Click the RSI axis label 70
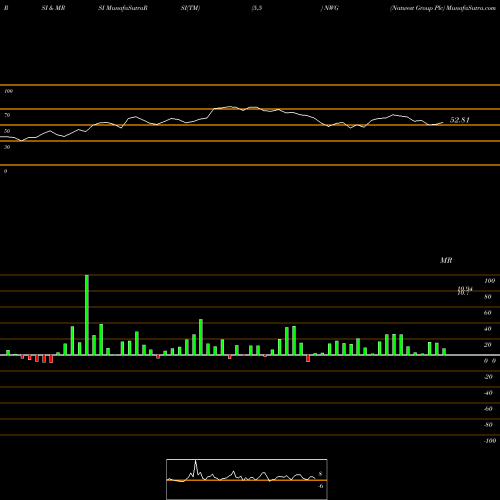This screenshot has width=500, height=500. click(7, 115)
